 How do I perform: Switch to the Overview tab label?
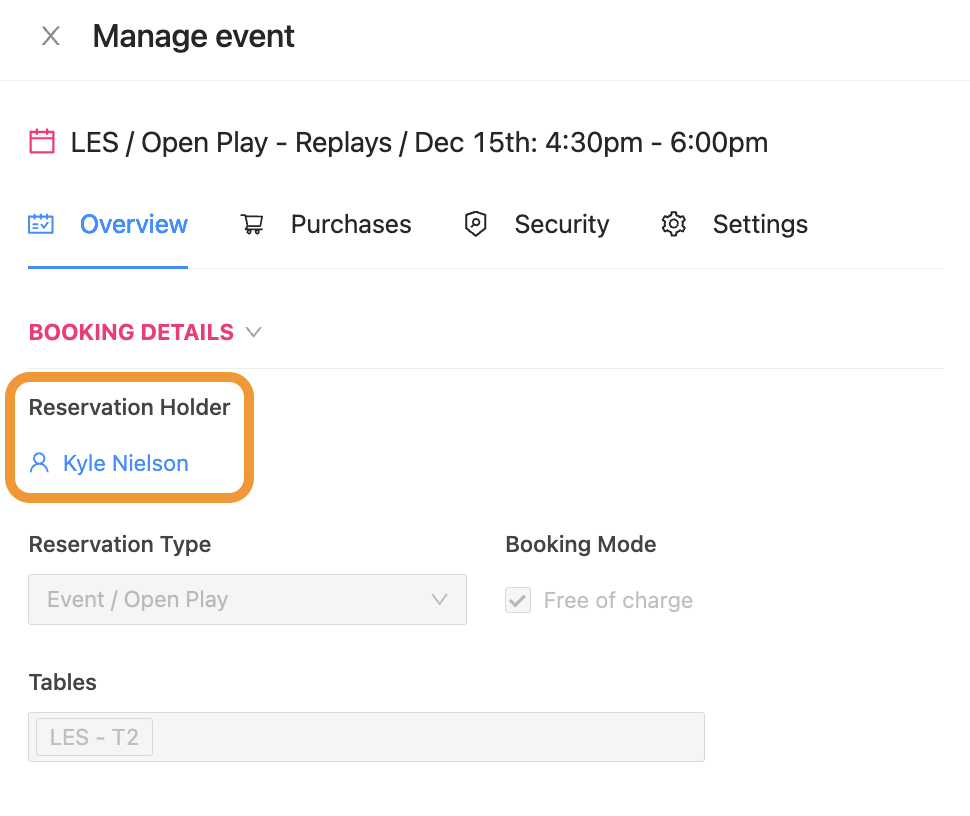tap(134, 224)
